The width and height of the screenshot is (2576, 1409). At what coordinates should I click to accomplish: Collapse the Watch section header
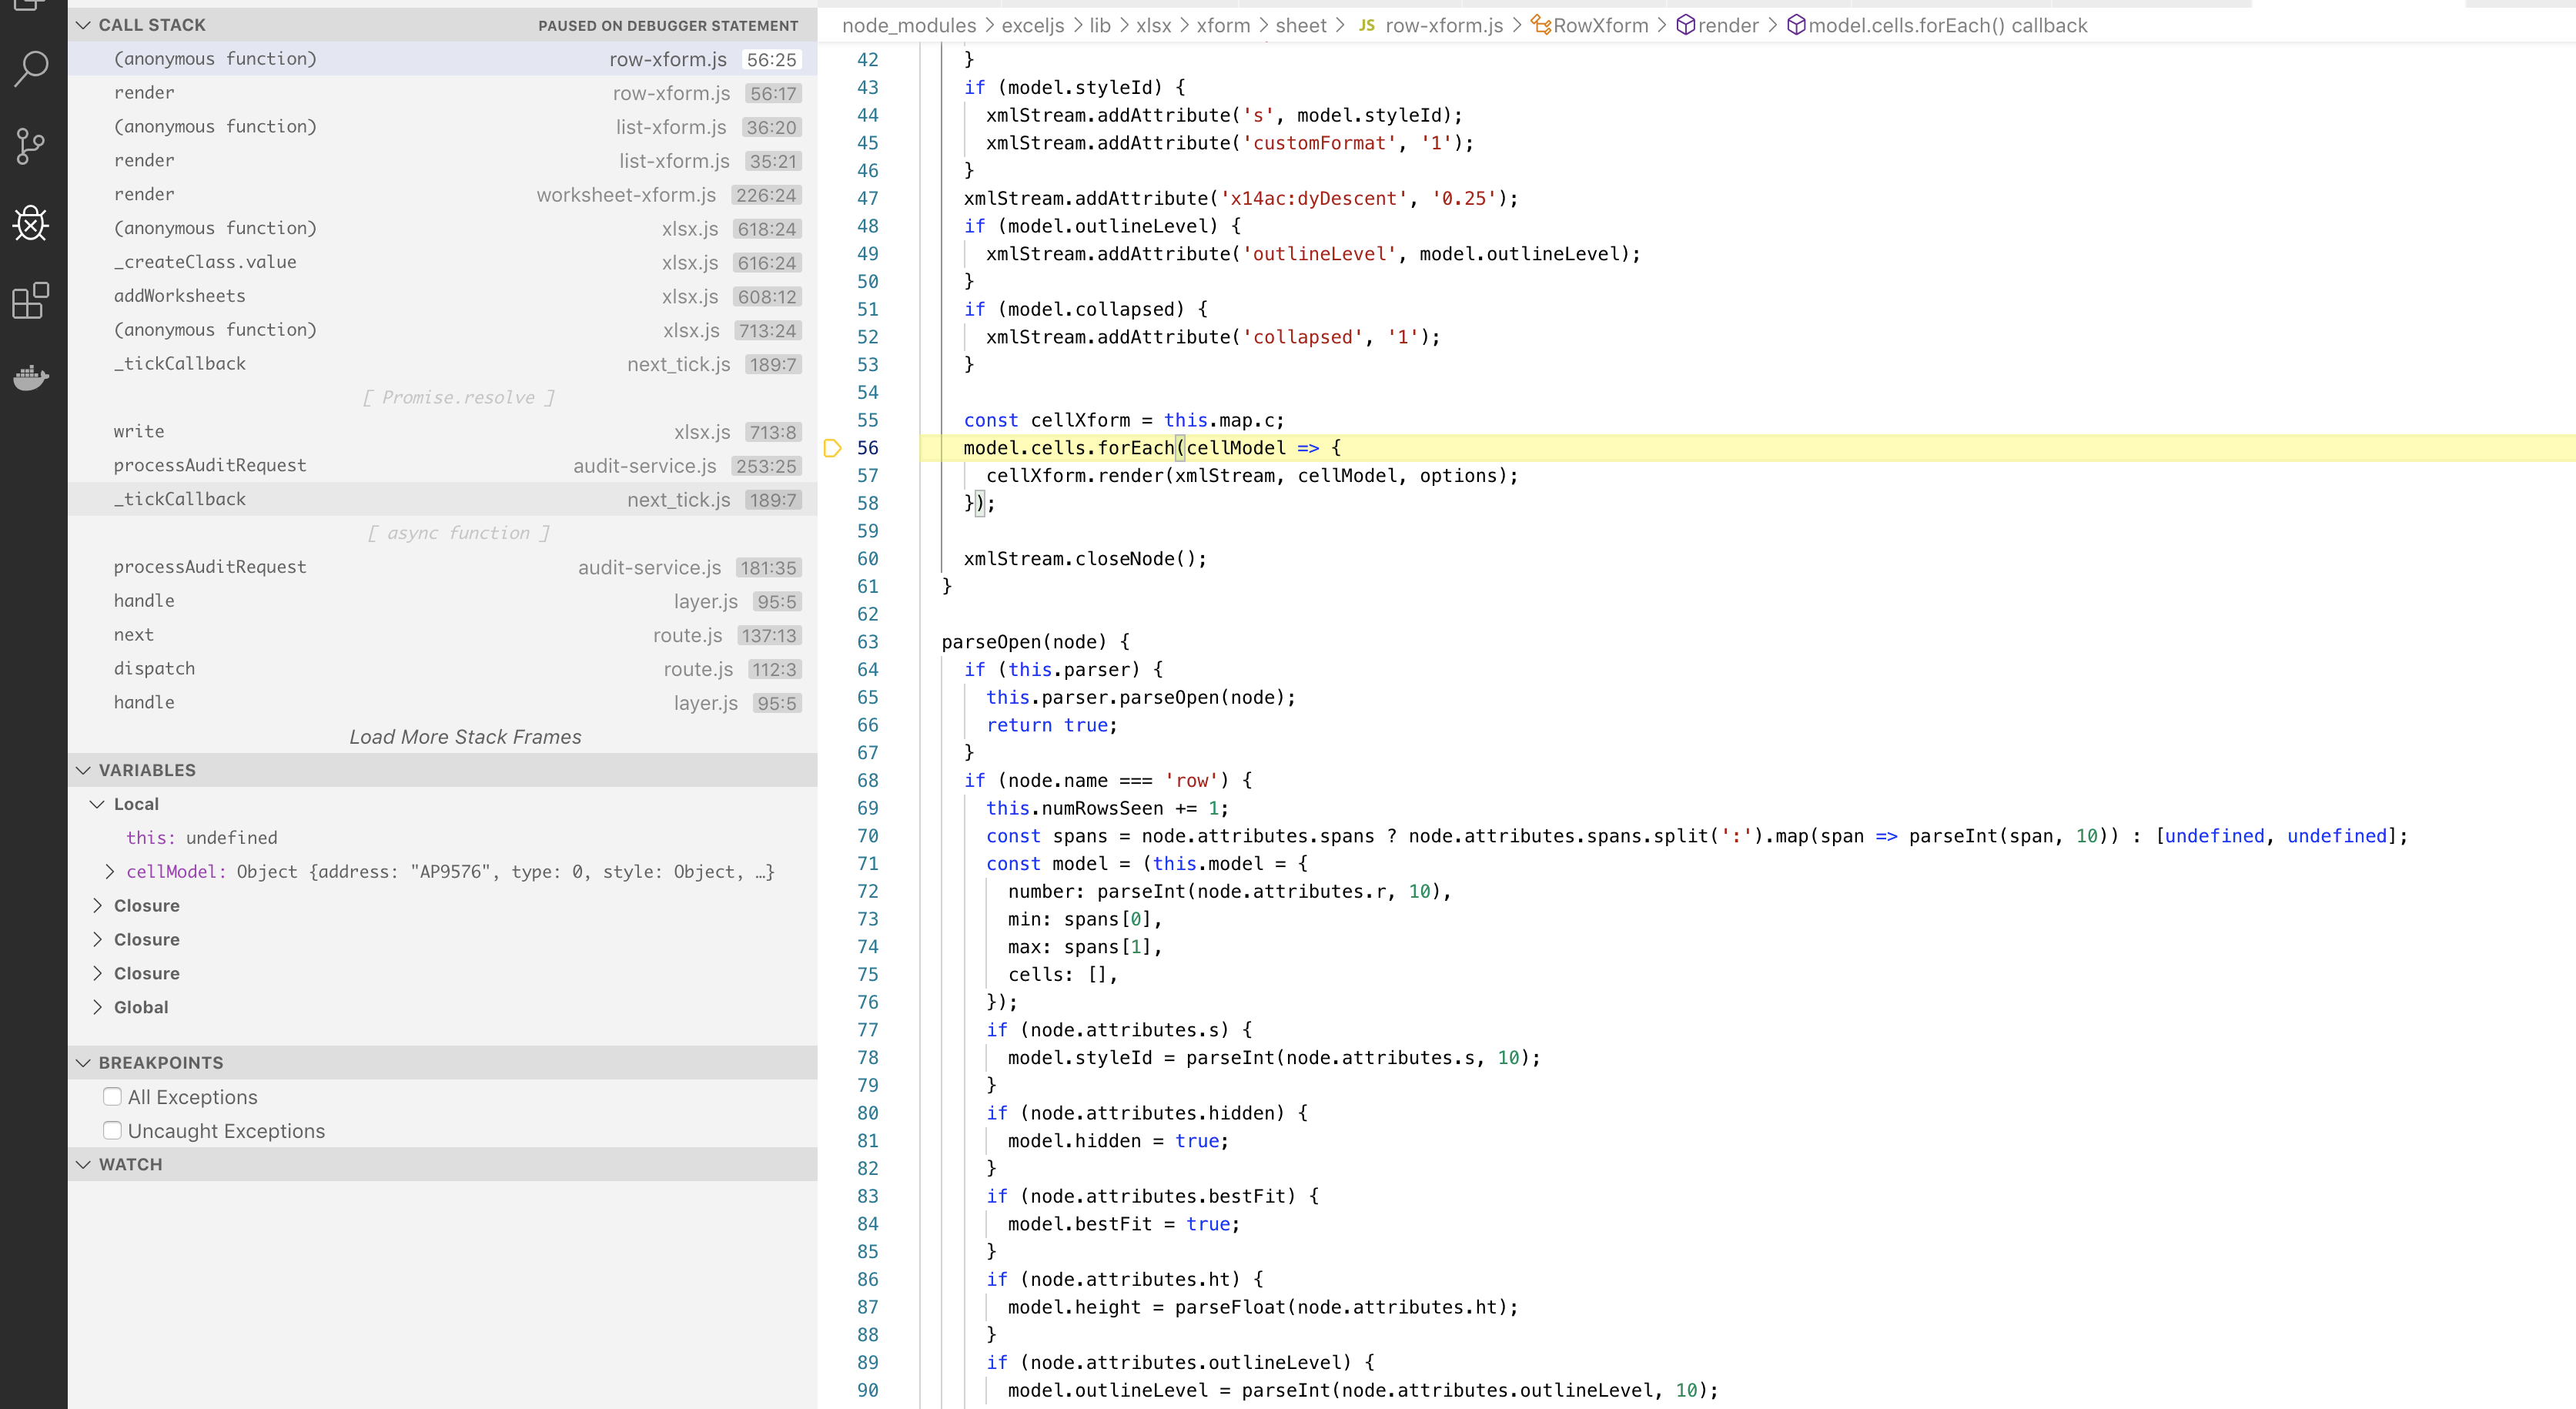[84, 1164]
